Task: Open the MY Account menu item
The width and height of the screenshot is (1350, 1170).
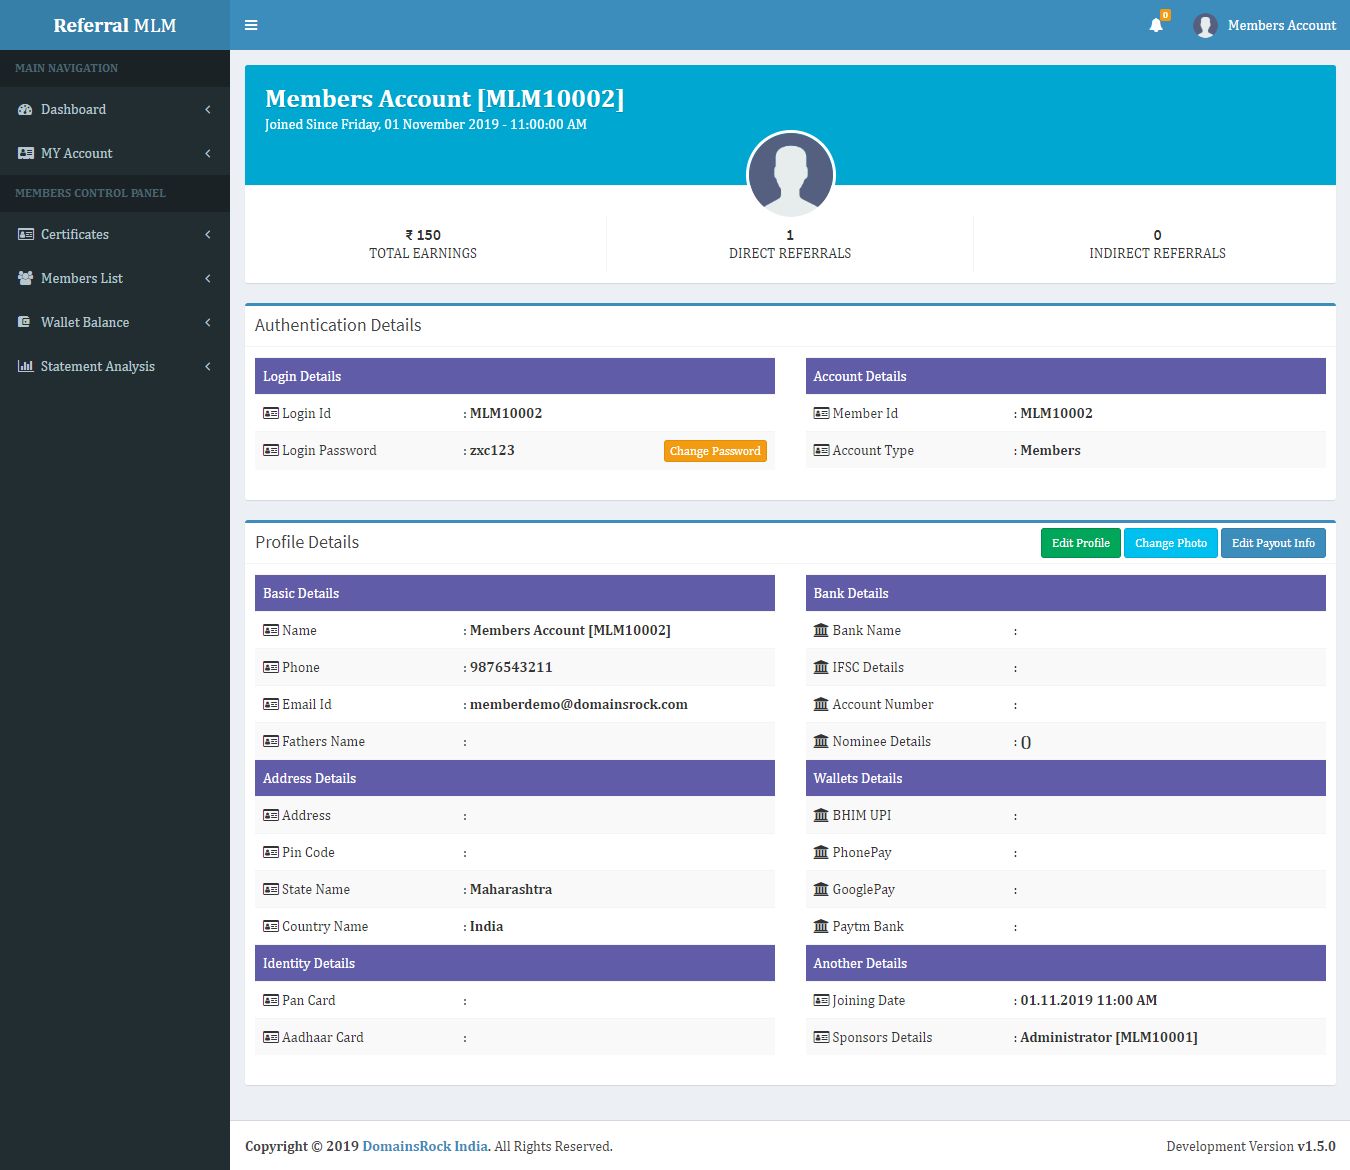Action: tap(115, 153)
